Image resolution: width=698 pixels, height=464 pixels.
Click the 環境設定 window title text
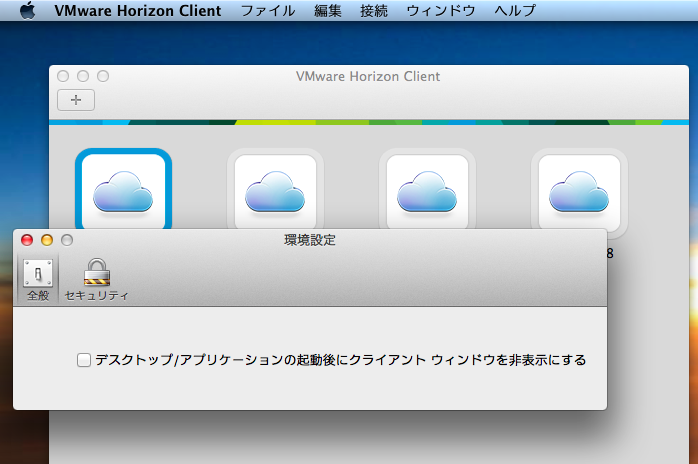coord(310,240)
